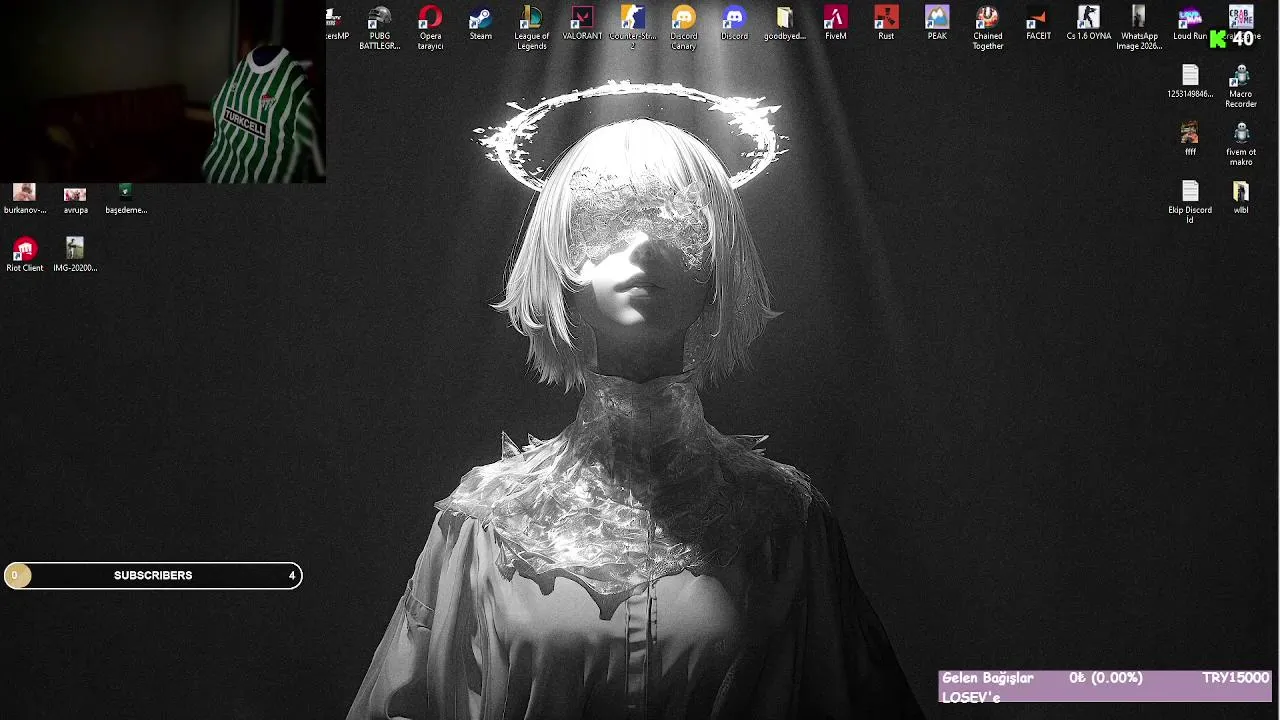Select the FACEIT desktop icon

click(x=1038, y=23)
